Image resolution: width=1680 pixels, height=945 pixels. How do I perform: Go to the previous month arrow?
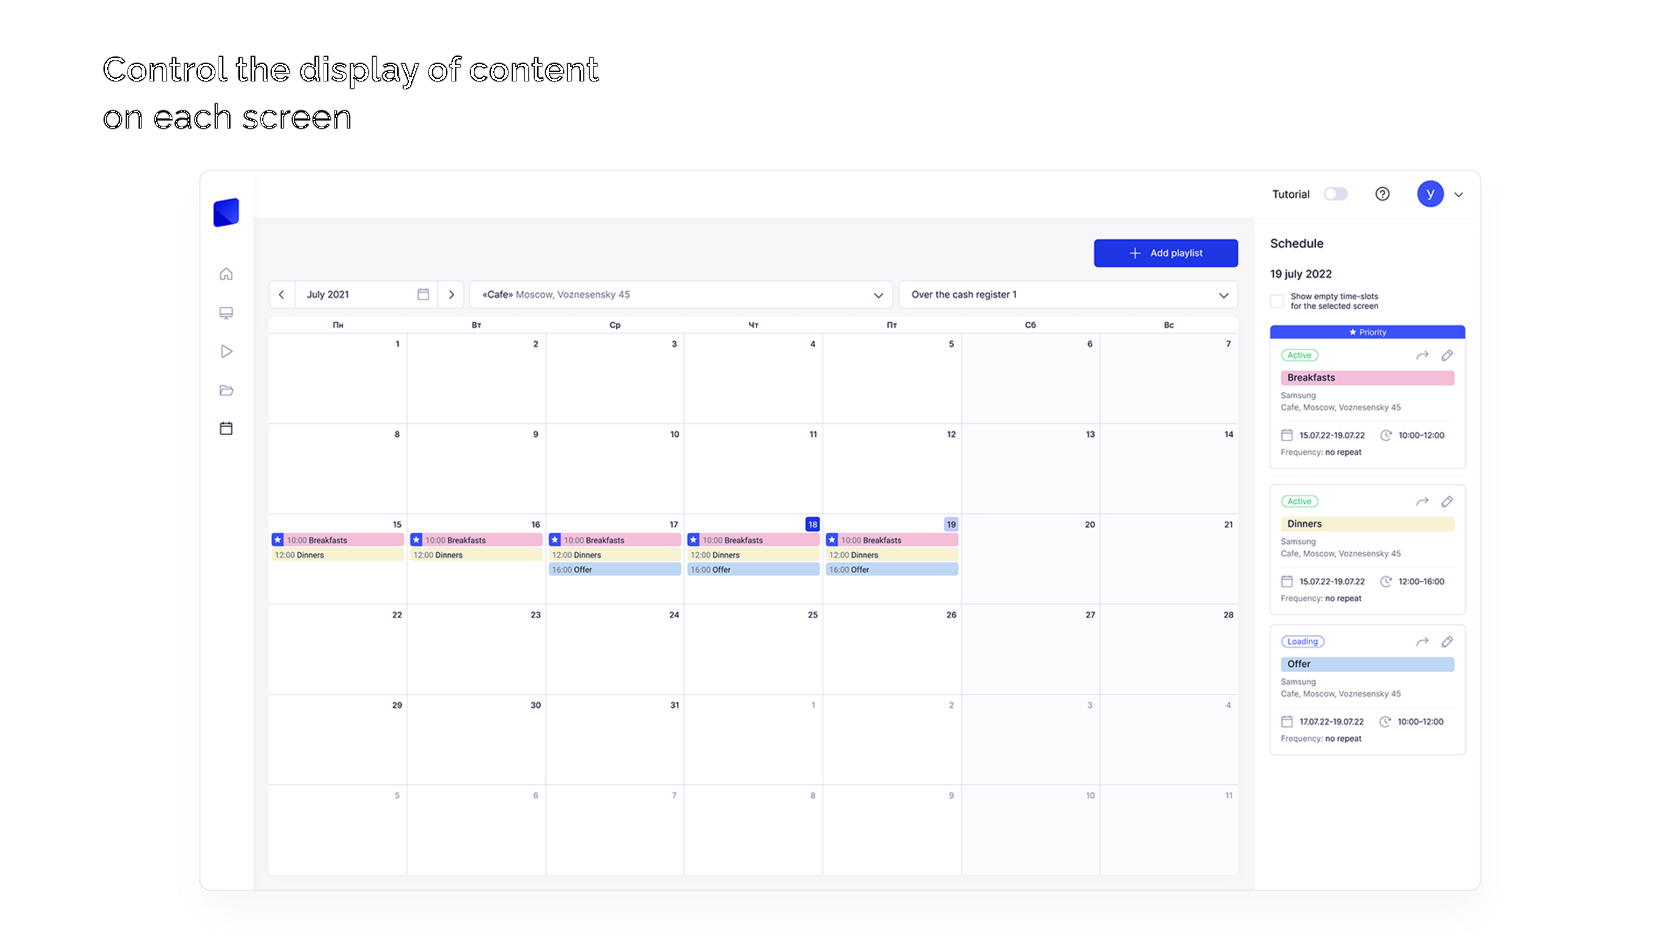tap(282, 295)
